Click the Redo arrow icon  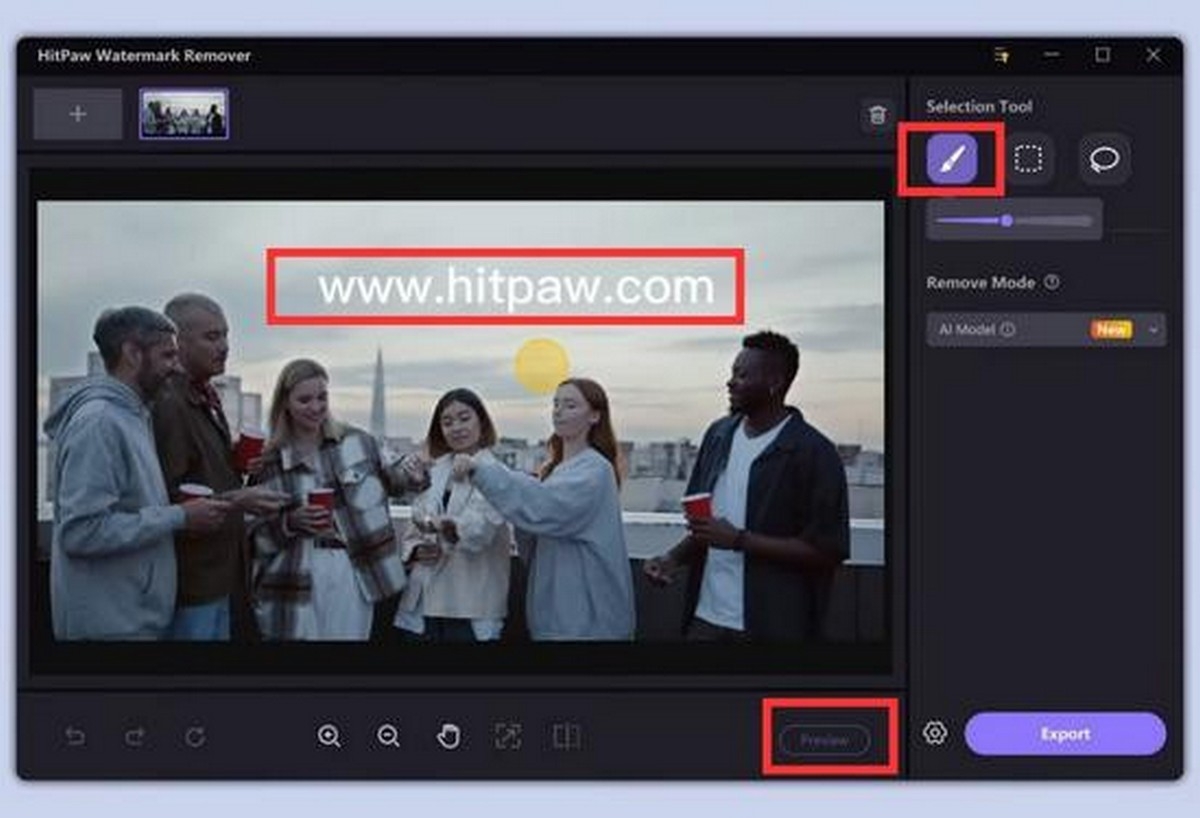click(135, 738)
